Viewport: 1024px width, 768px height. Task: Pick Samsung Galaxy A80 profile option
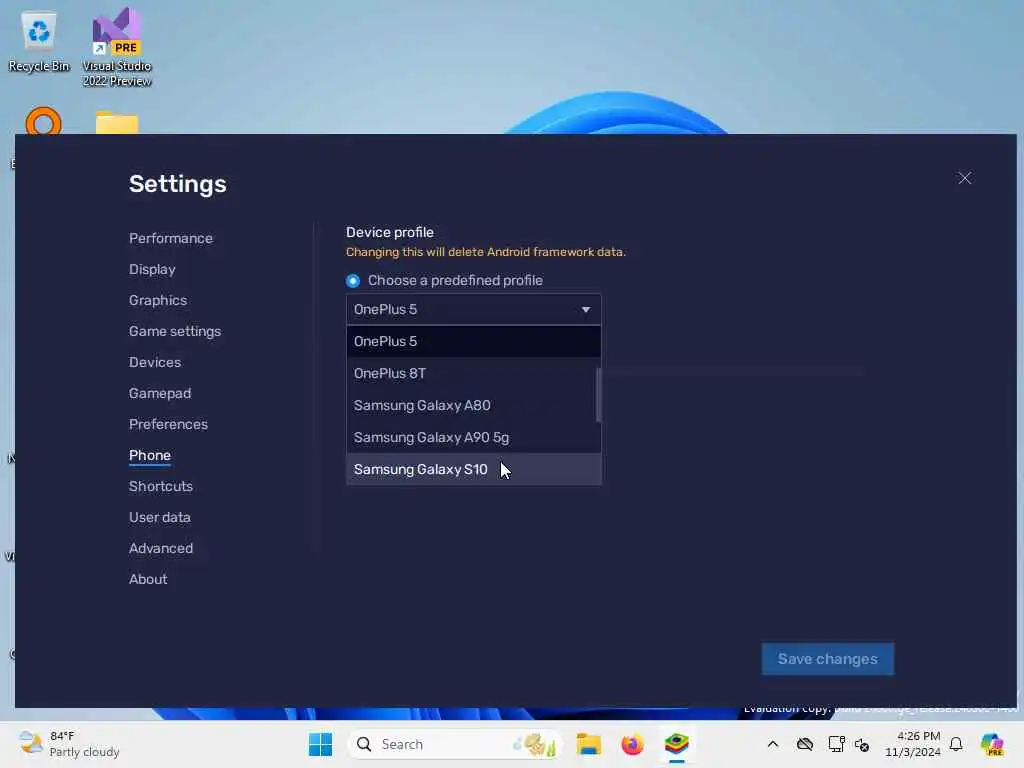click(472, 406)
